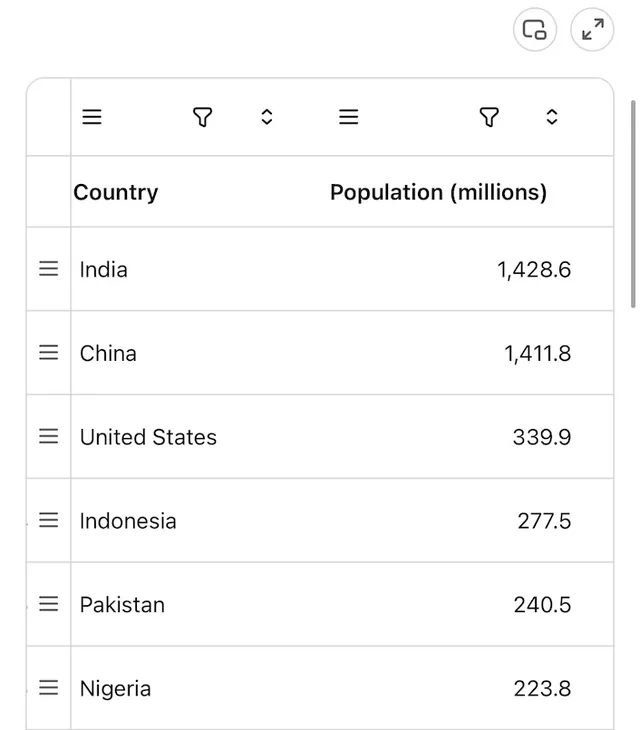Viewport: 640px width, 730px height.
Task: Click the China row handle
Action: [x=48, y=352]
